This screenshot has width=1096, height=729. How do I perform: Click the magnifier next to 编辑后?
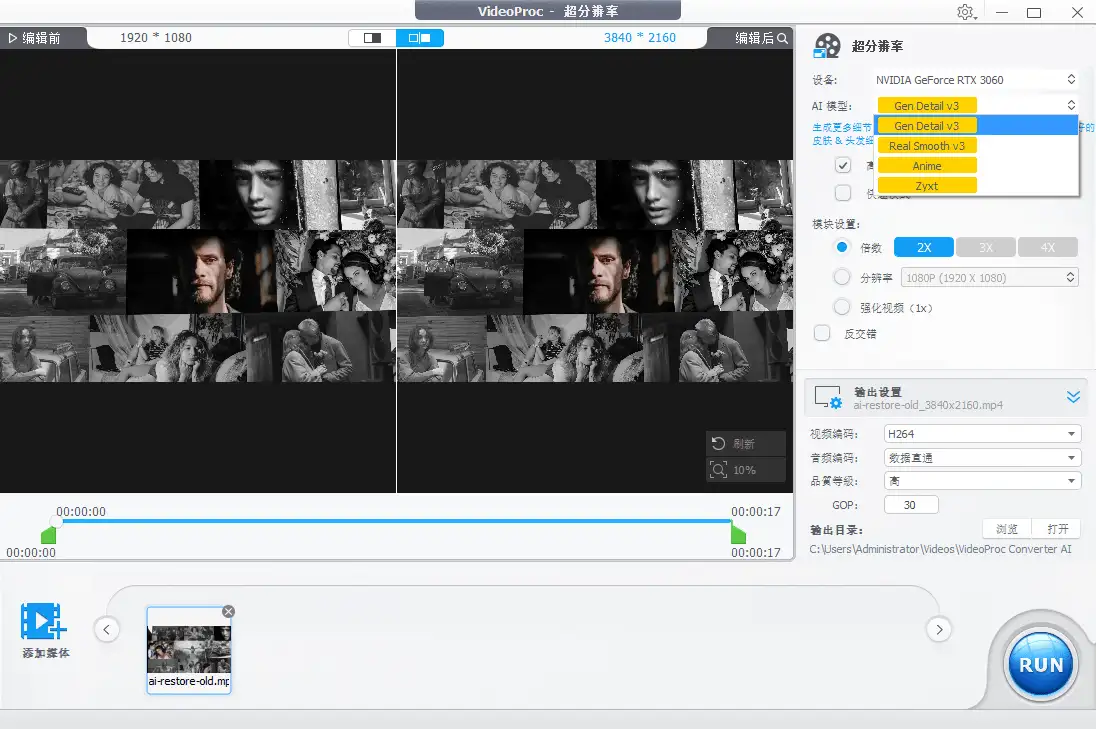782,38
